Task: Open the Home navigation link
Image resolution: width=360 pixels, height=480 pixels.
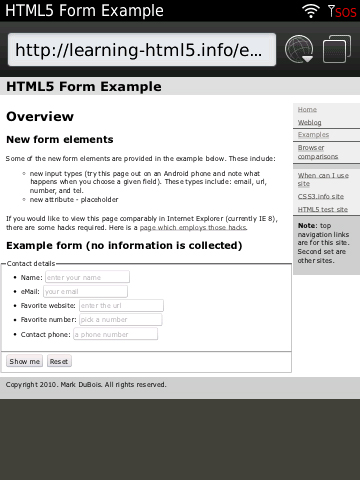Action: (307, 109)
